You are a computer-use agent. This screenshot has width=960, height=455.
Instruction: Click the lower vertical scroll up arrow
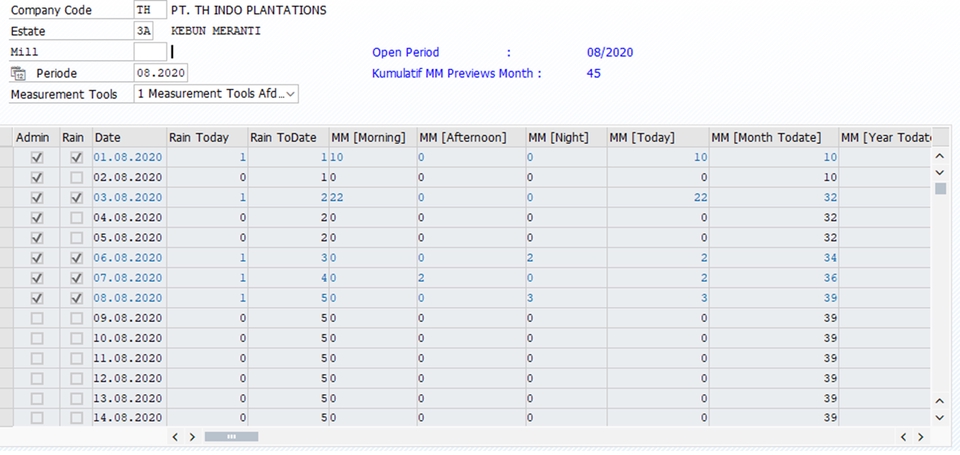[940, 400]
